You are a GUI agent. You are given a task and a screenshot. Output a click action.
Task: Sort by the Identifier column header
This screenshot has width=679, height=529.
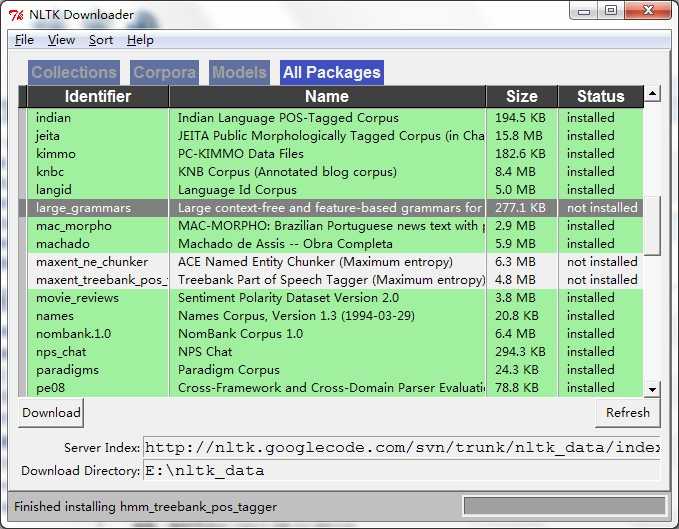click(x=98, y=96)
